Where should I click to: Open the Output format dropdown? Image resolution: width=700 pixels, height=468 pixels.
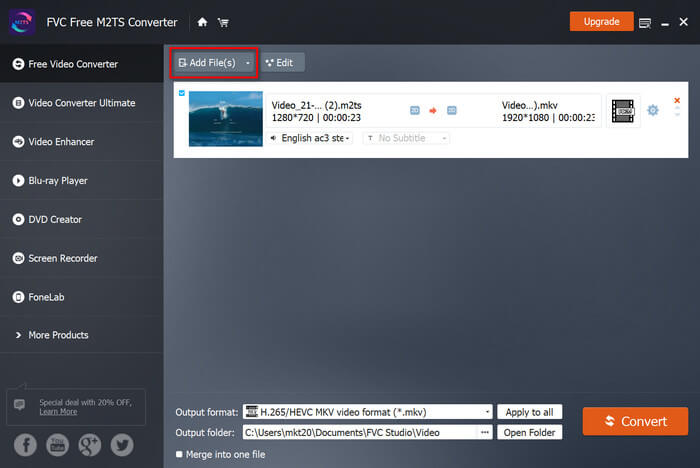(x=368, y=412)
